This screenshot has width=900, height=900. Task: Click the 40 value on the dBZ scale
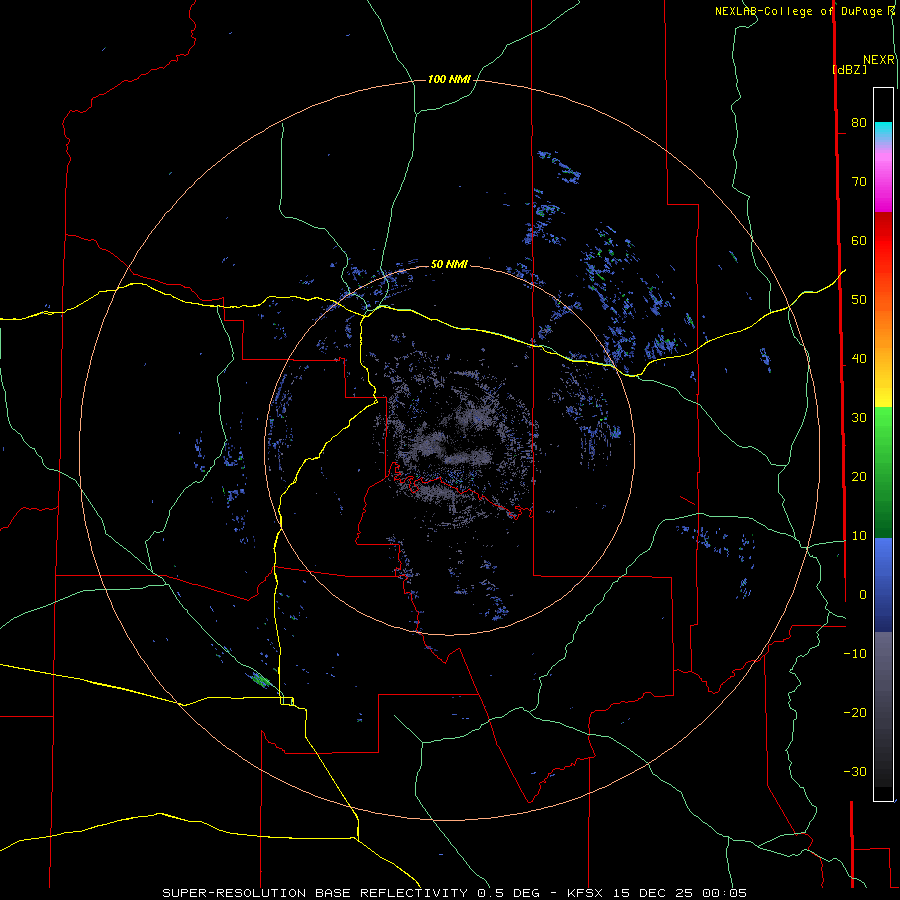[x=859, y=359]
